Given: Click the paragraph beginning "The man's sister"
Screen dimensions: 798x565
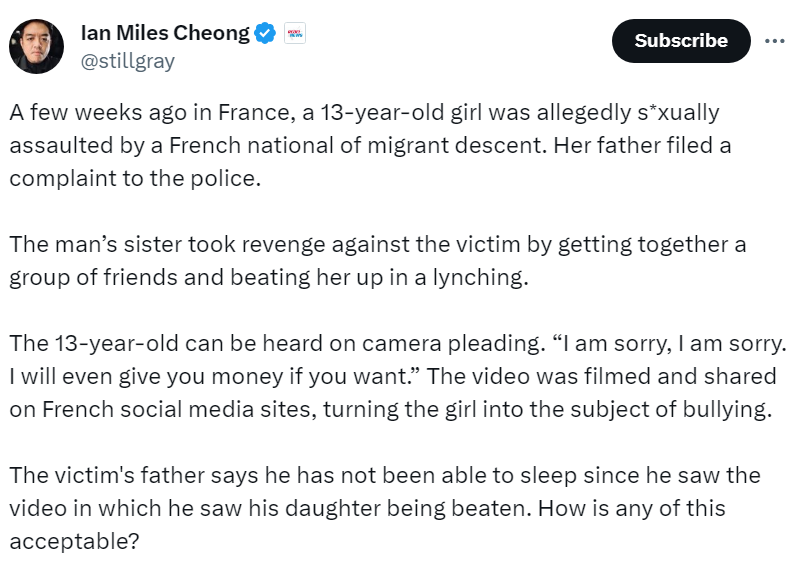Looking at the screenshot, I should [378, 260].
